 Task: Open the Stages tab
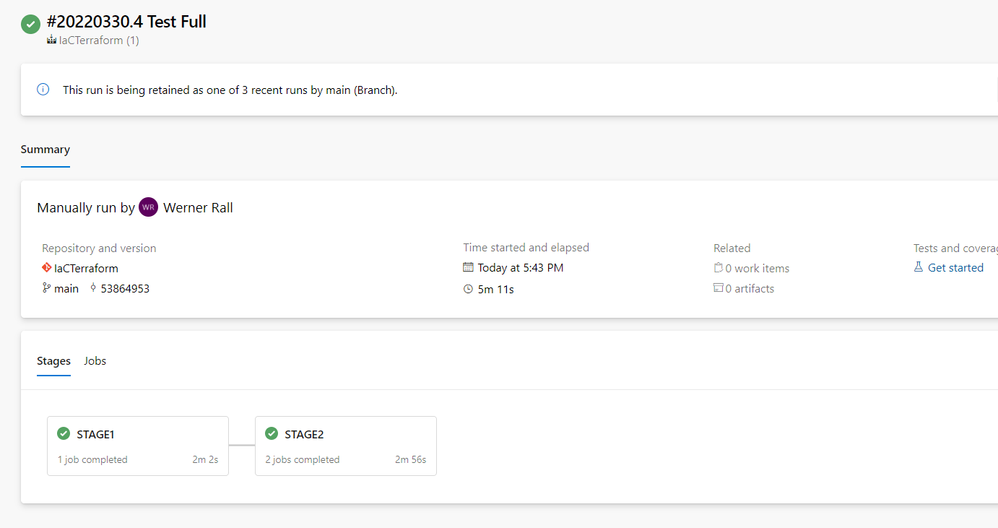[x=54, y=361]
